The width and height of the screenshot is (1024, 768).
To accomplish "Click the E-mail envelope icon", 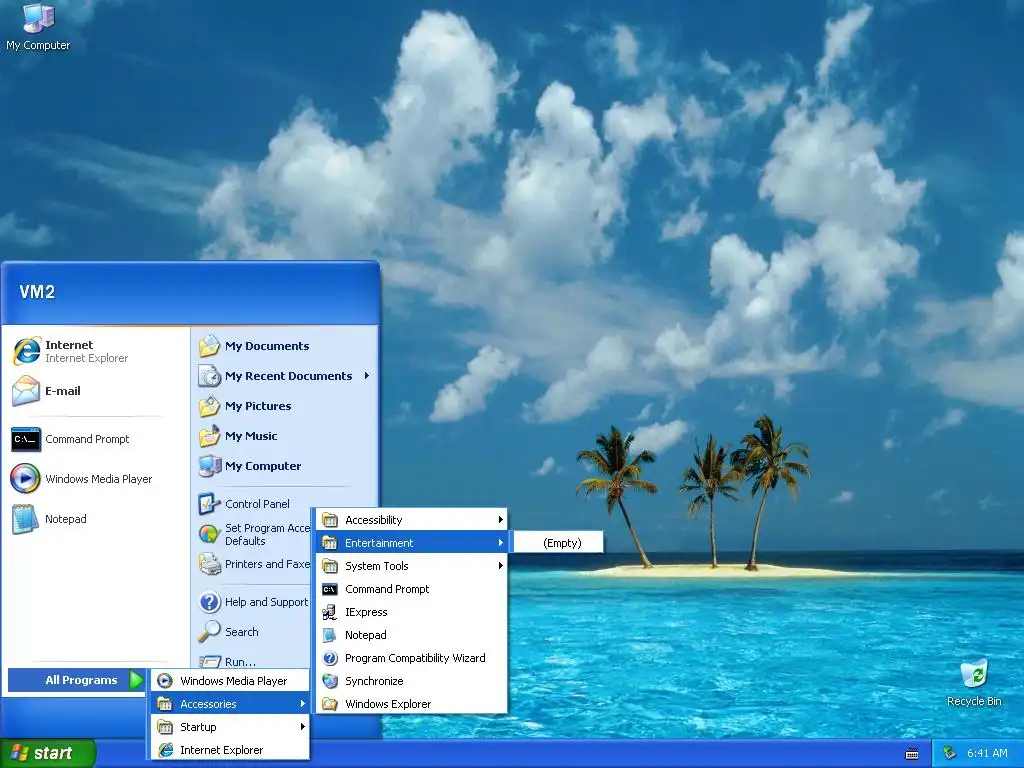I will 27,391.
